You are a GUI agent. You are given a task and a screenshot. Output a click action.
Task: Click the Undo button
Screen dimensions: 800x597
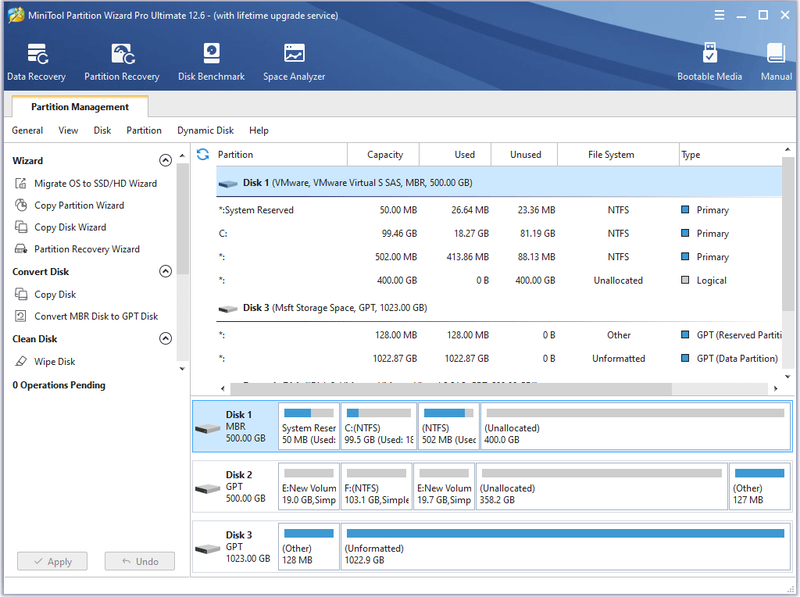pos(140,561)
